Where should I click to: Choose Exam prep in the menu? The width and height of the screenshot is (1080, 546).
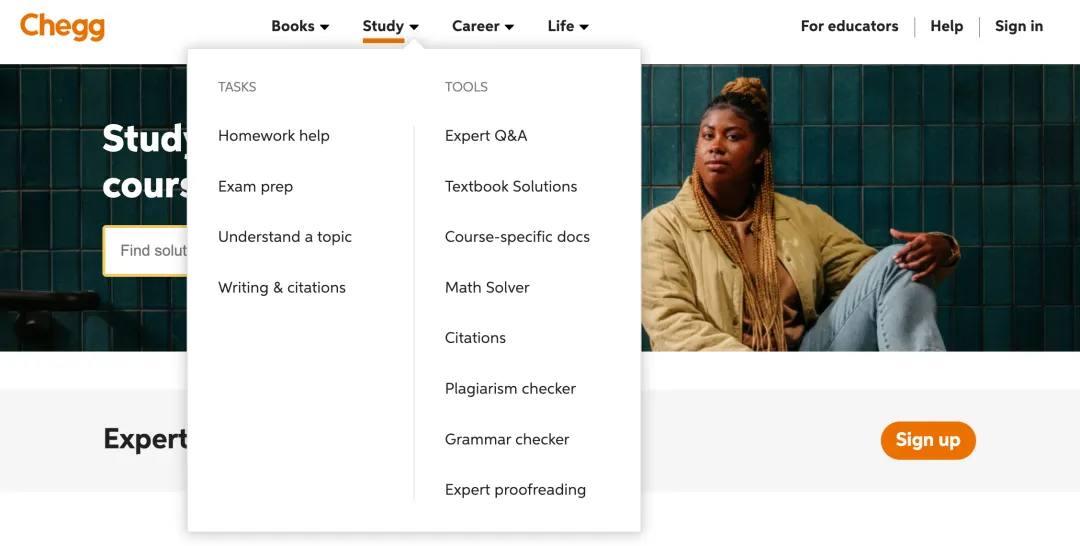(x=255, y=187)
